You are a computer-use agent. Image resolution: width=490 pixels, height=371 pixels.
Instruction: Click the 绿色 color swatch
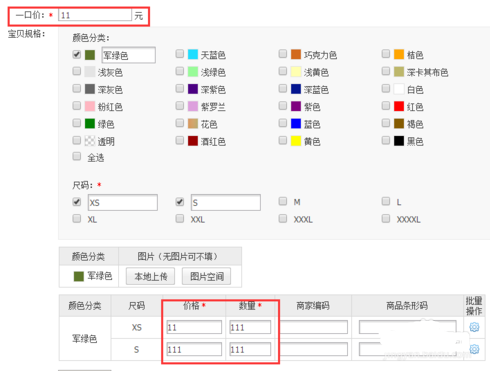tap(90, 124)
